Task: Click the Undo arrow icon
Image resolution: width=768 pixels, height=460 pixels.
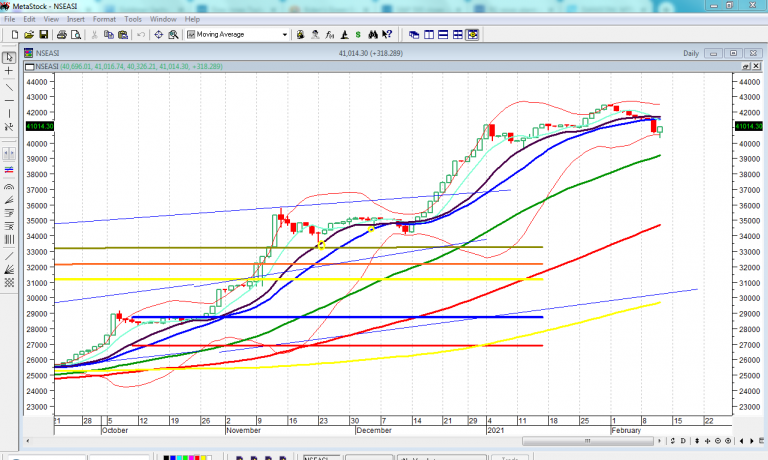Action: click(141, 34)
